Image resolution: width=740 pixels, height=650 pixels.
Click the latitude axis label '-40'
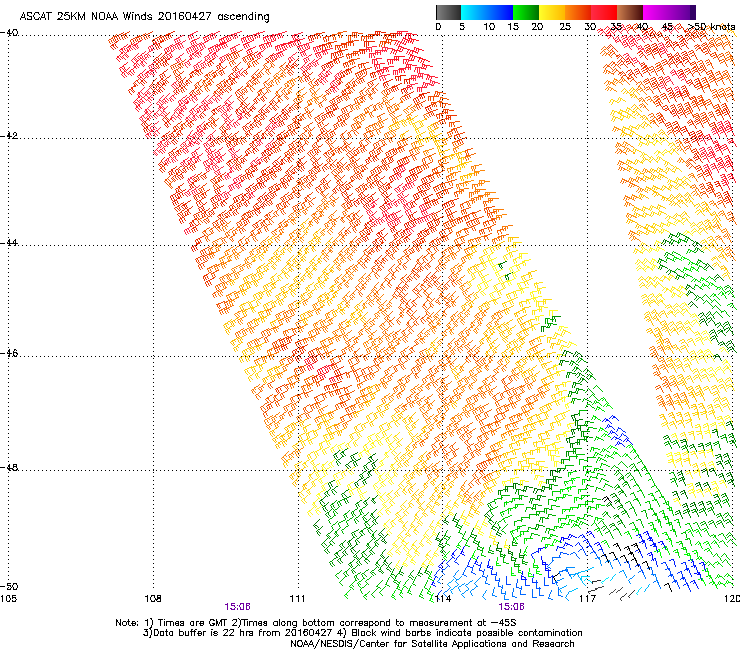click(x=9, y=33)
